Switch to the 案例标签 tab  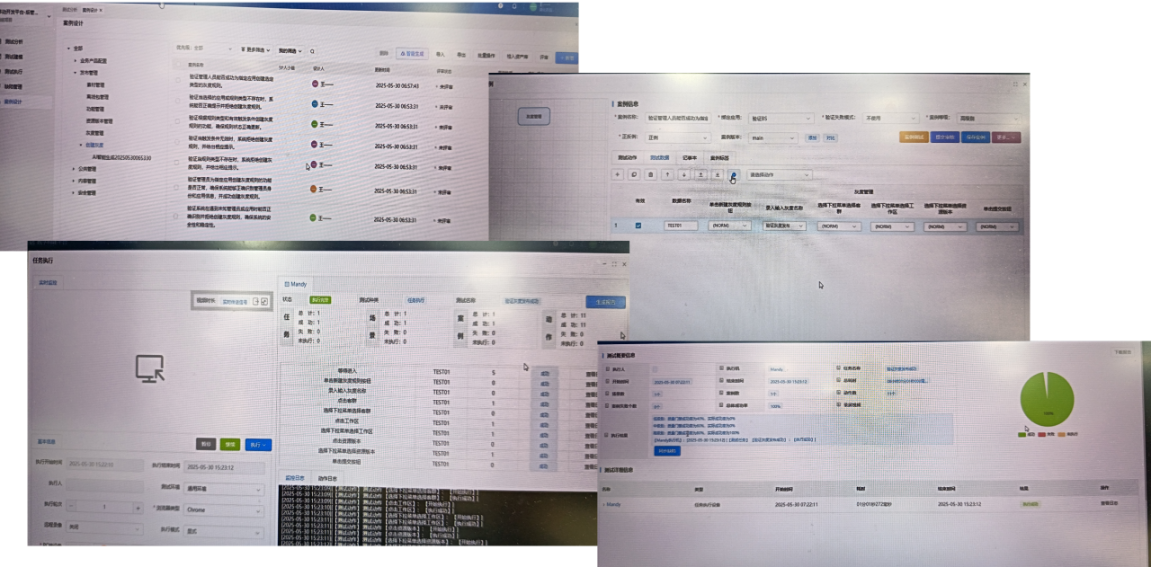click(x=719, y=157)
